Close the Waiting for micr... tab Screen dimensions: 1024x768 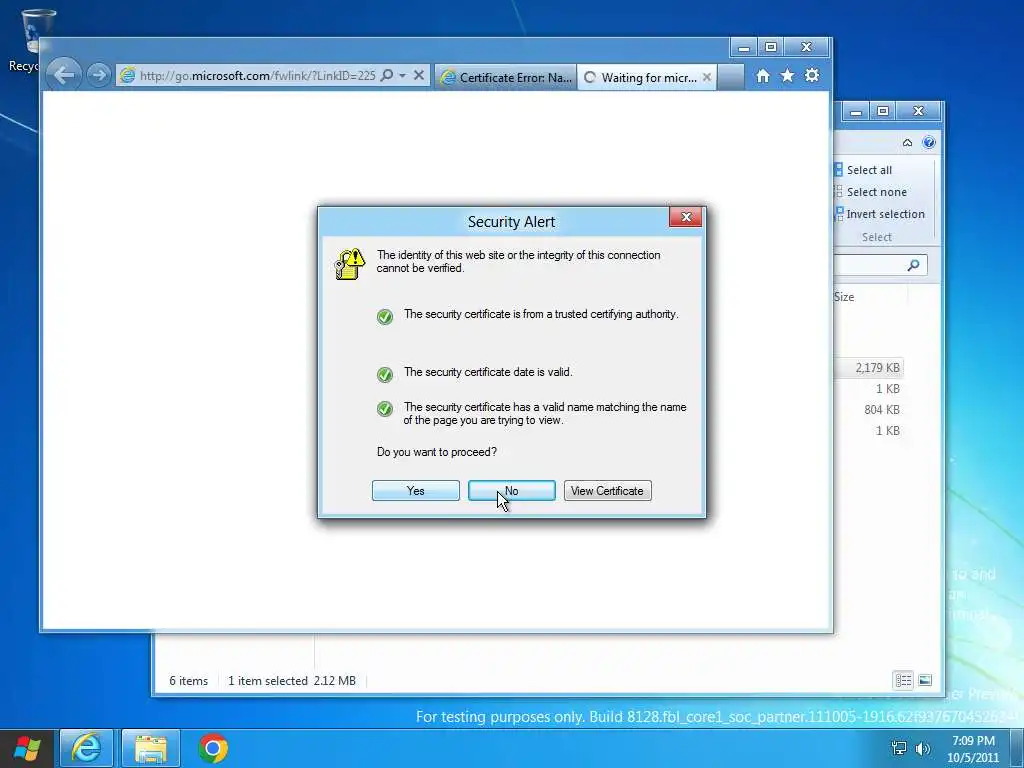pyautogui.click(x=707, y=77)
